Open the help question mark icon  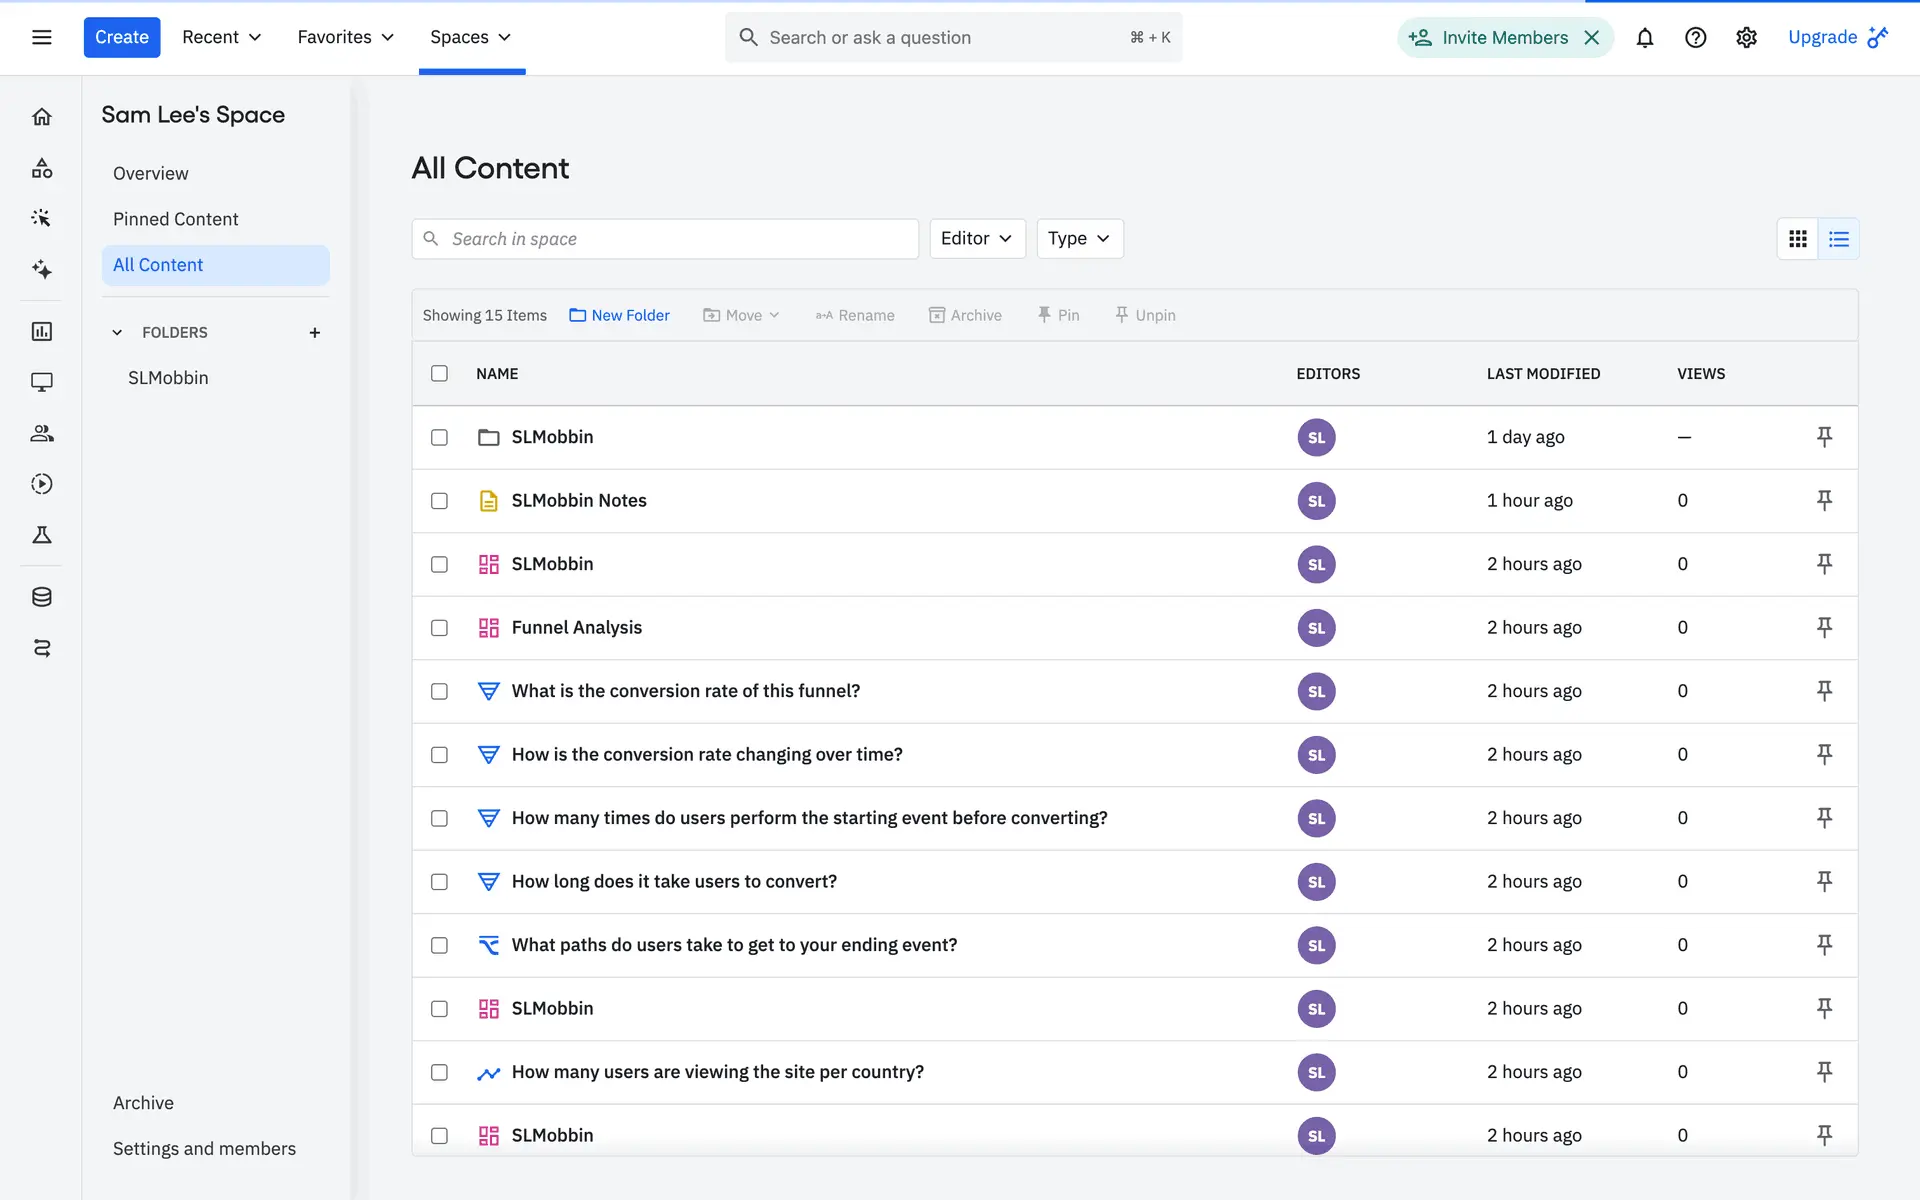tap(1695, 38)
